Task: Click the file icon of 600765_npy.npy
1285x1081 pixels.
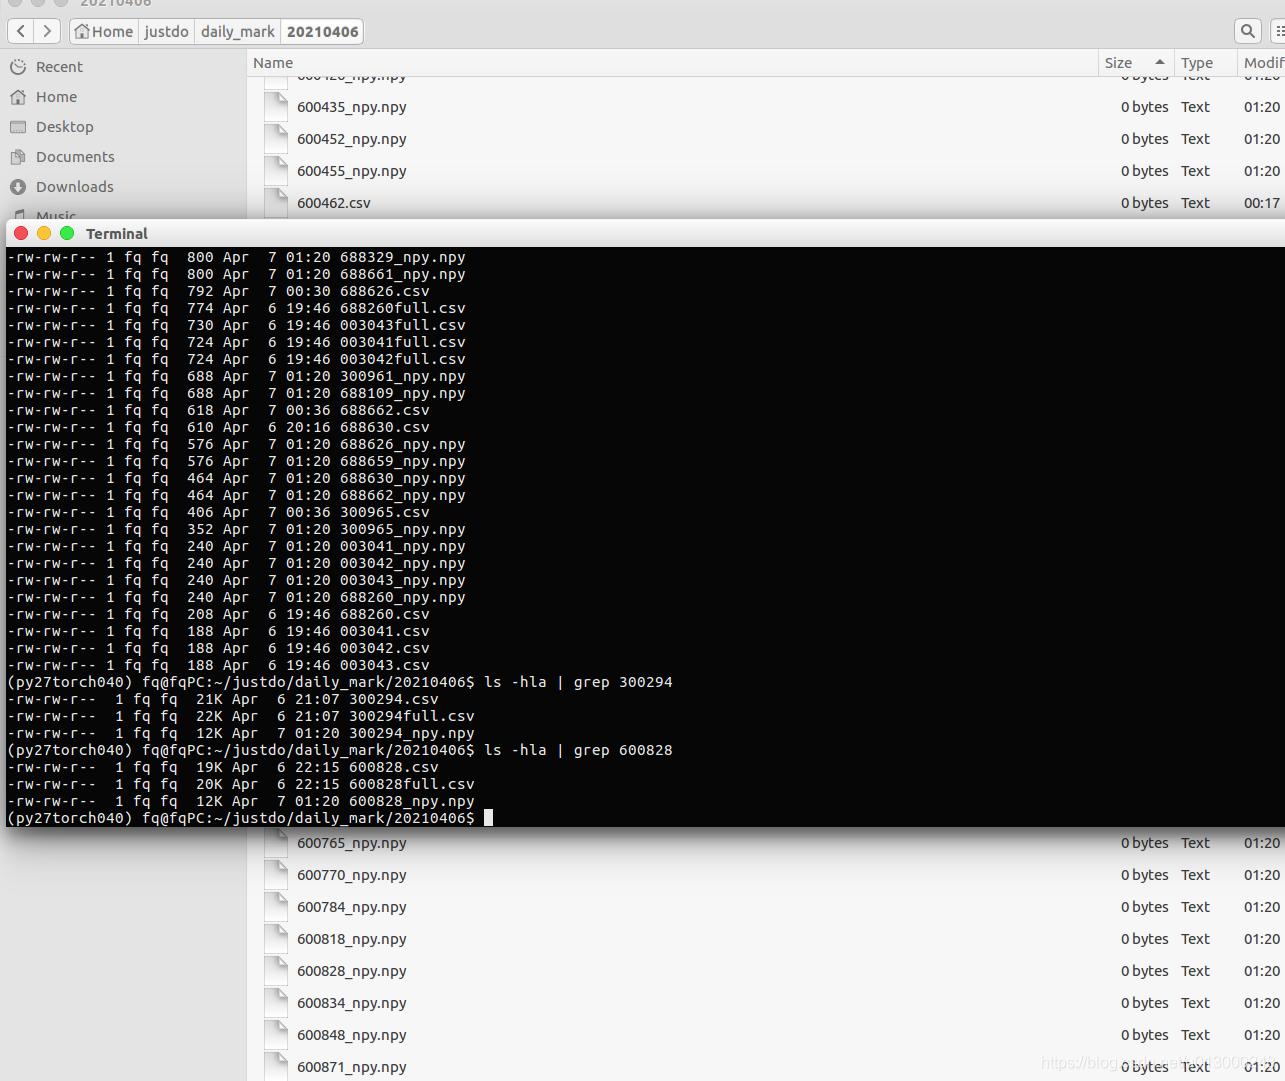Action: [x=276, y=843]
